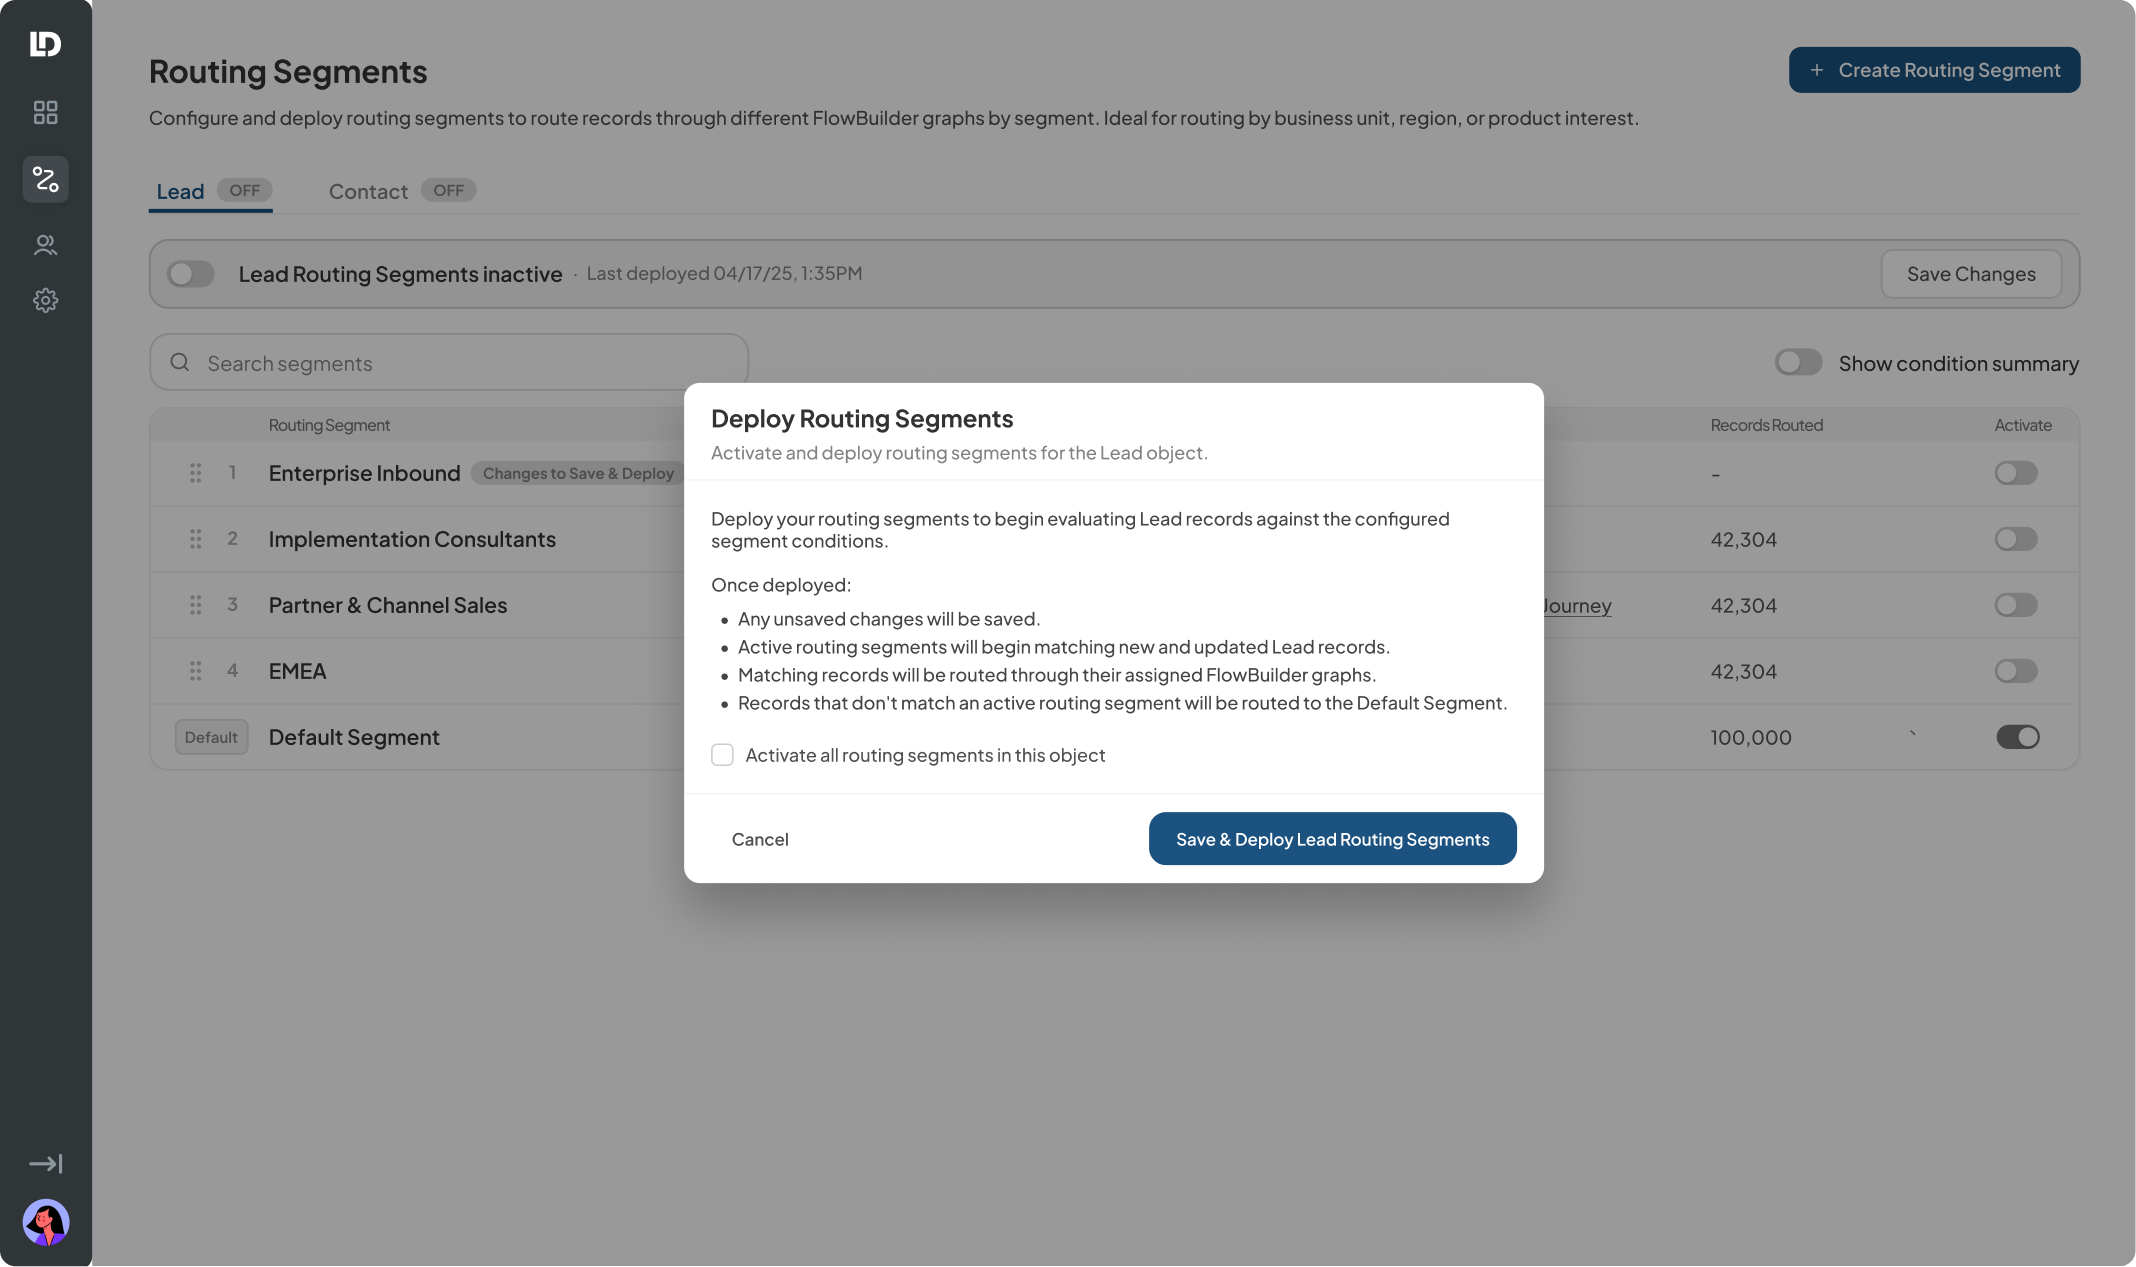Cancel the deploy dialog
Screen dimensions: 2136x1267
[760, 839]
